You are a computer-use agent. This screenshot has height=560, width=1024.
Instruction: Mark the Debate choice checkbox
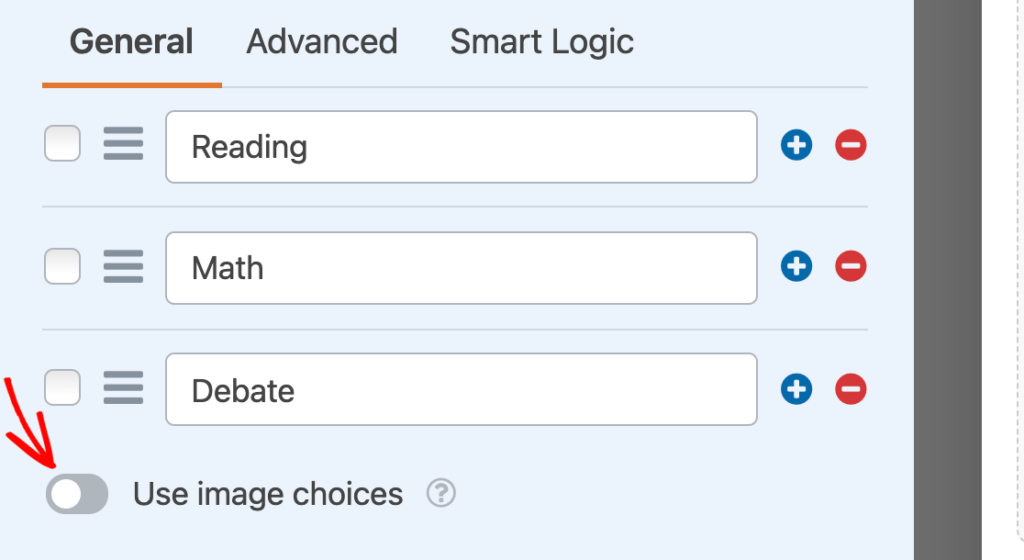[x=62, y=388]
